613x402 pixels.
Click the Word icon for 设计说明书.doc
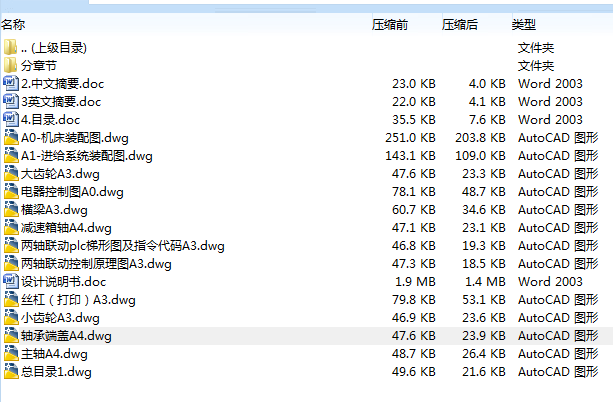[11, 281]
